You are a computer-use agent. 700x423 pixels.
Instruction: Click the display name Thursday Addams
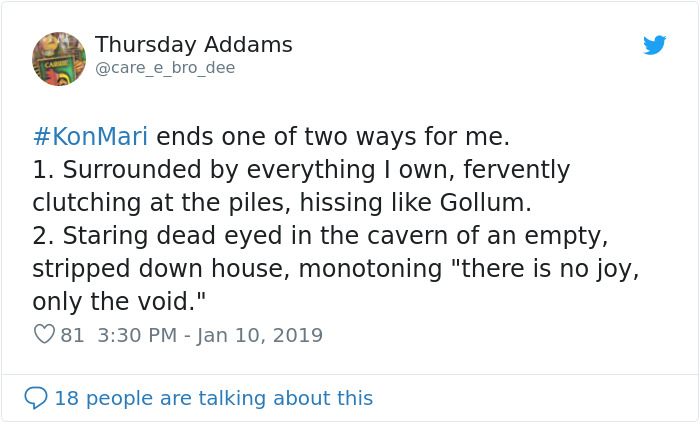[x=193, y=45]
